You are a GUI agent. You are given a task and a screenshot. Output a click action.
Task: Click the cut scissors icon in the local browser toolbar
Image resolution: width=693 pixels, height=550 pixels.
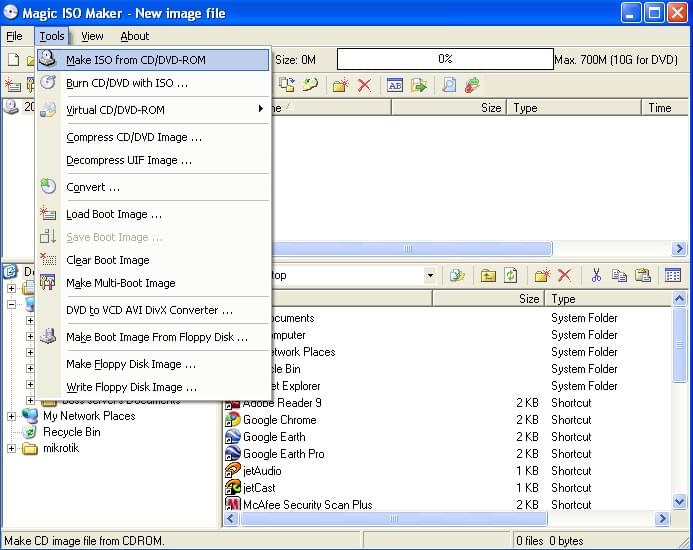point(596,275)
